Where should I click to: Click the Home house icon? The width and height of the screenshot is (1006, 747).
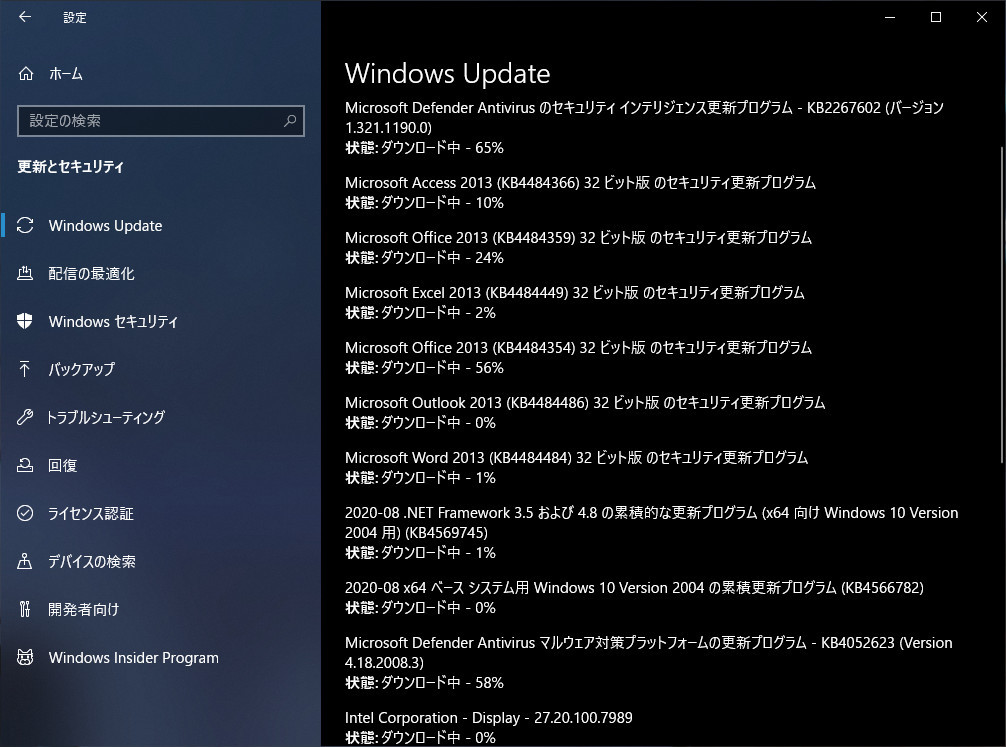pos(26,74)
